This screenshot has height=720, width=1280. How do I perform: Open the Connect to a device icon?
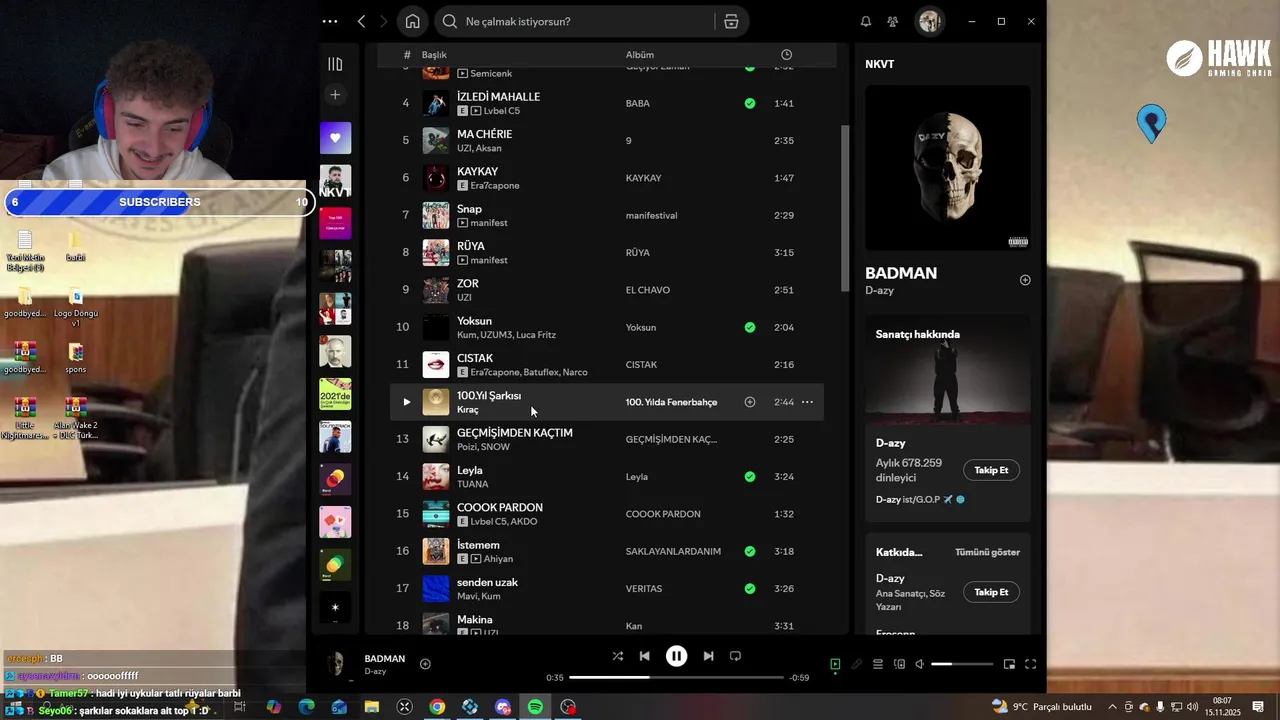click(x=899, y=664)
